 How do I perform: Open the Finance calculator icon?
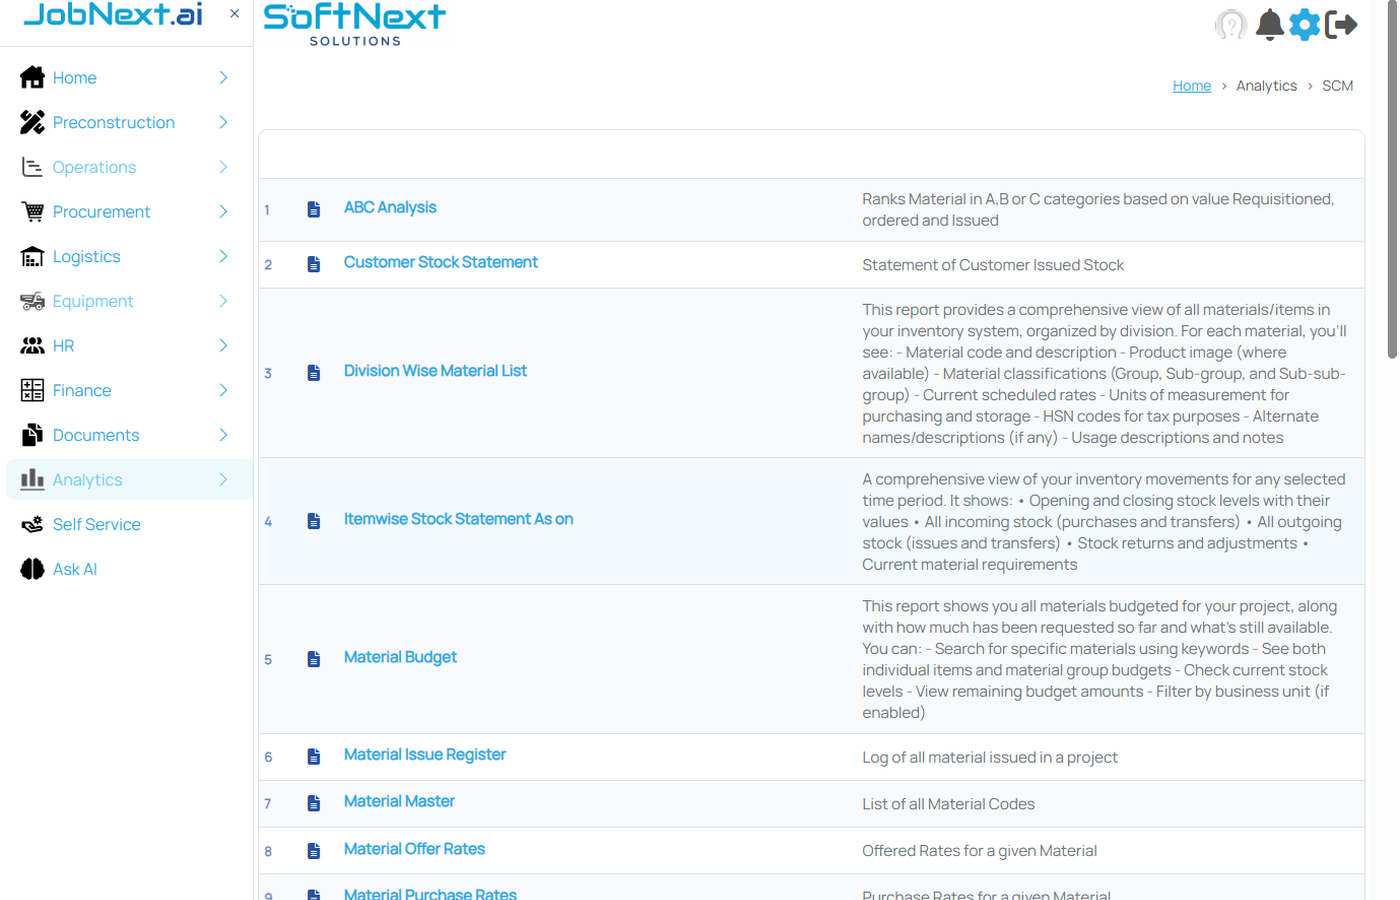[x=31, y=391]
